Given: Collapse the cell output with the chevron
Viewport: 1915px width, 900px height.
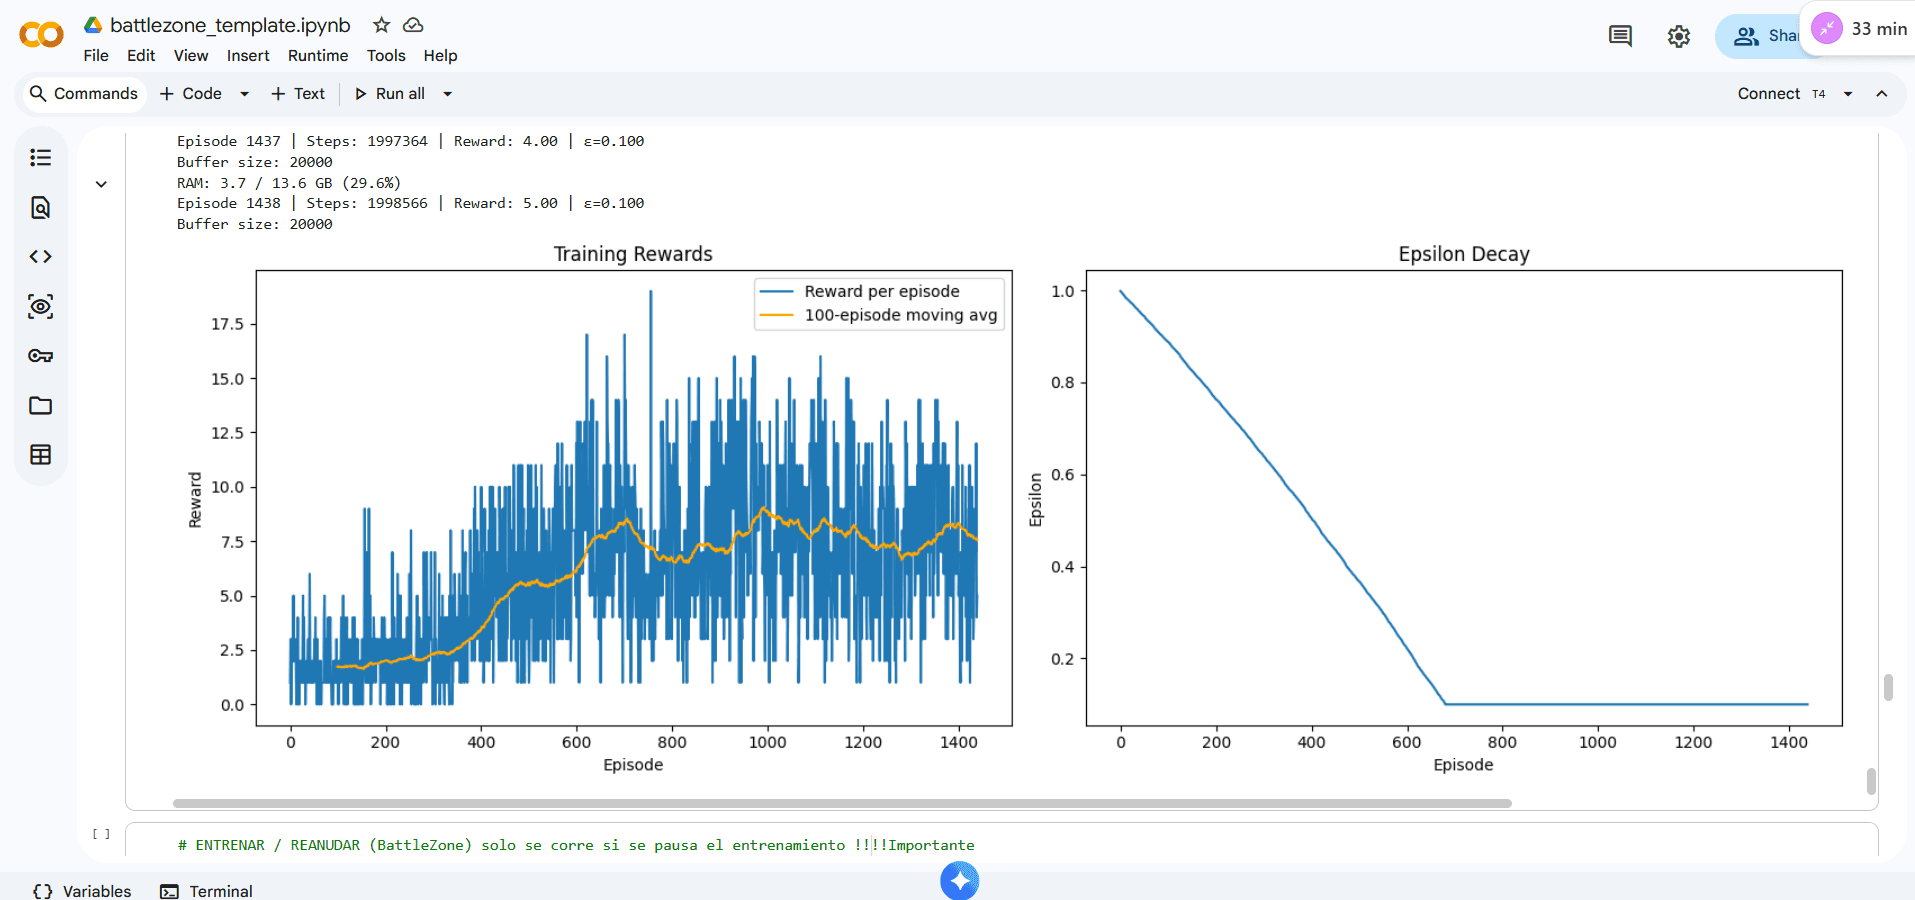Looking at the screenshot, I should click(101, 184).
